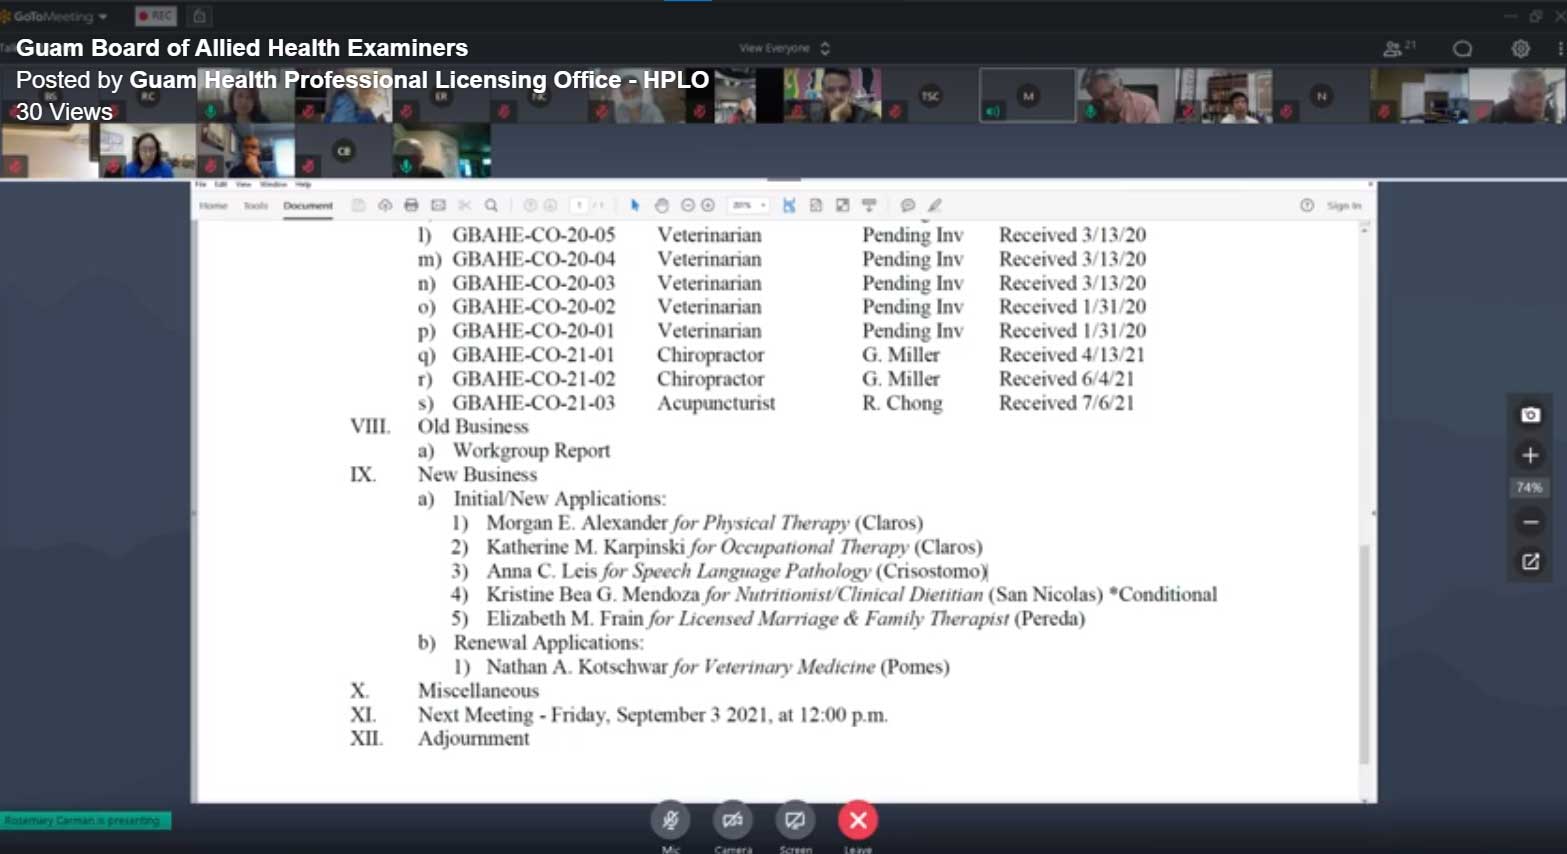Image resolution: width=1567 pixels, height=854 pixels.
Task: Click the fit width scrolling icon
Action: tap(789, 205)
